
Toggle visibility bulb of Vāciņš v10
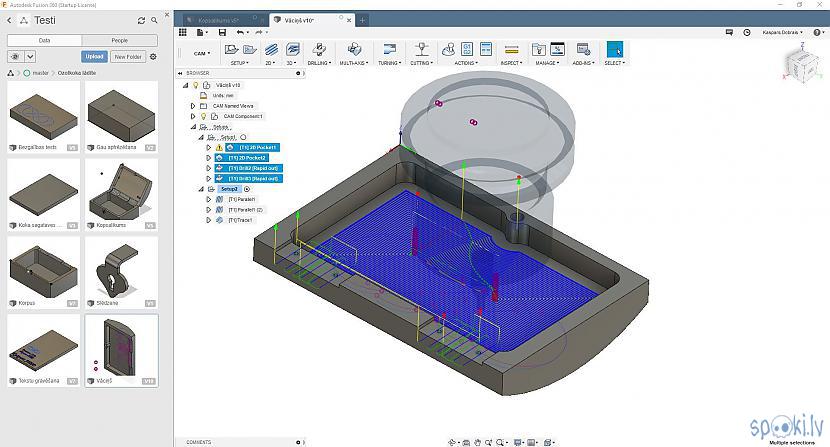(x=195, y=85)
